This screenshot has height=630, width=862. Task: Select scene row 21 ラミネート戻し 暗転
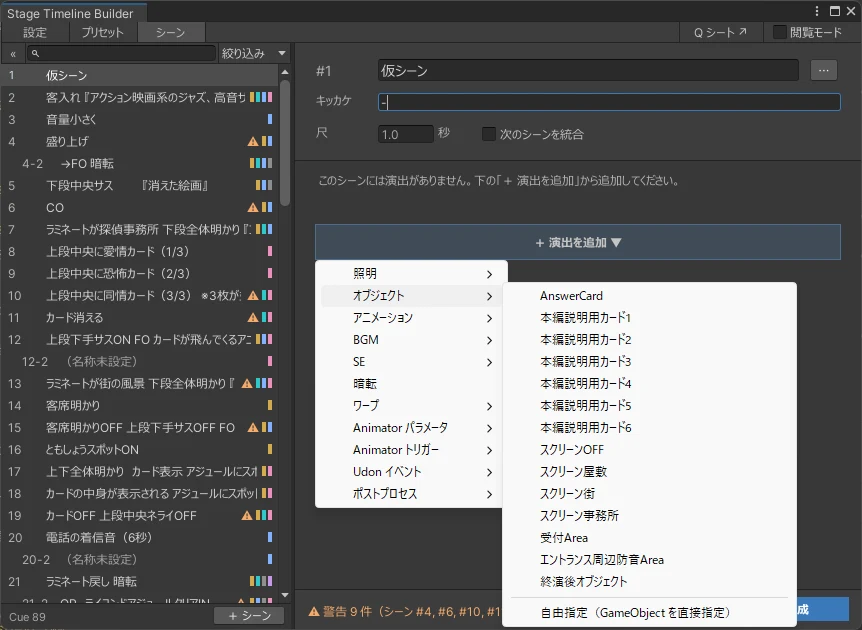pyautogui.click(x=140, y=581)
